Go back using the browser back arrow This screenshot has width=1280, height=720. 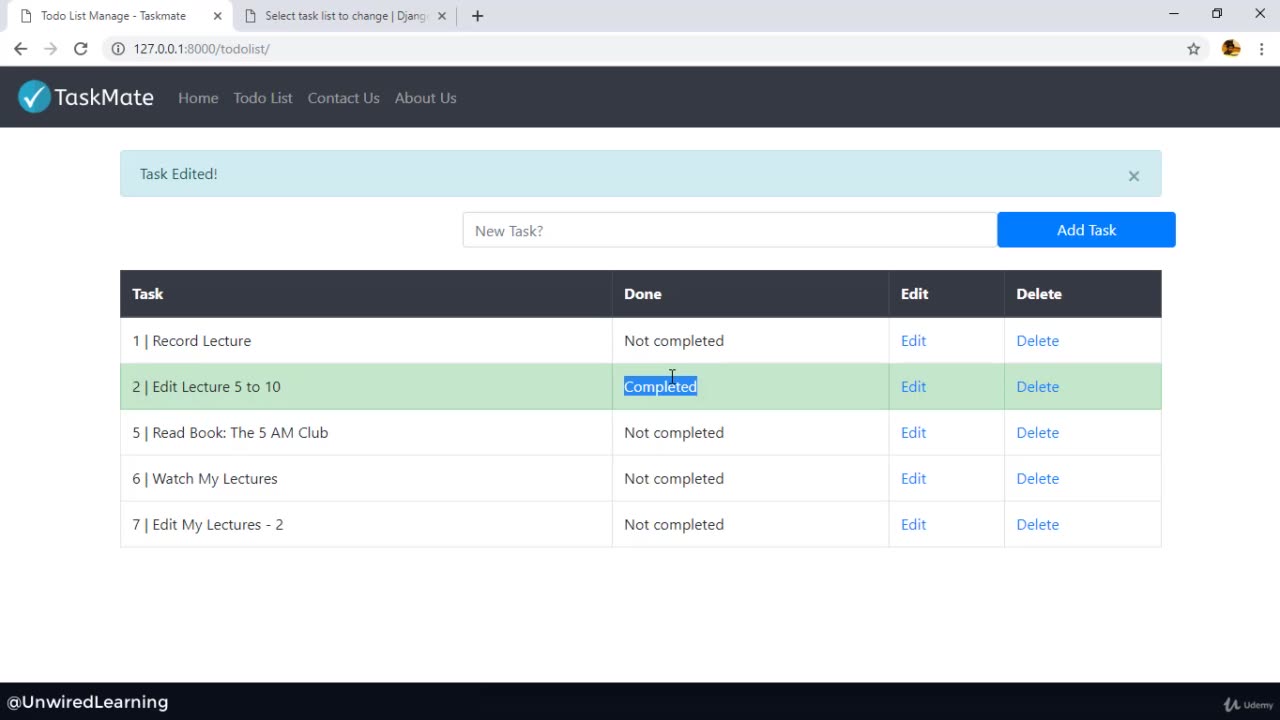(20, 49)
